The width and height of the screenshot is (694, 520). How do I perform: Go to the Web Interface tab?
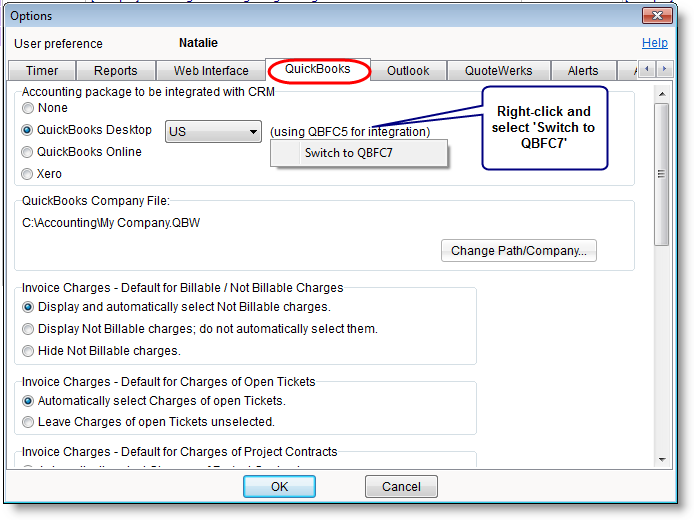pyautogui.click(x=211, y=71)
